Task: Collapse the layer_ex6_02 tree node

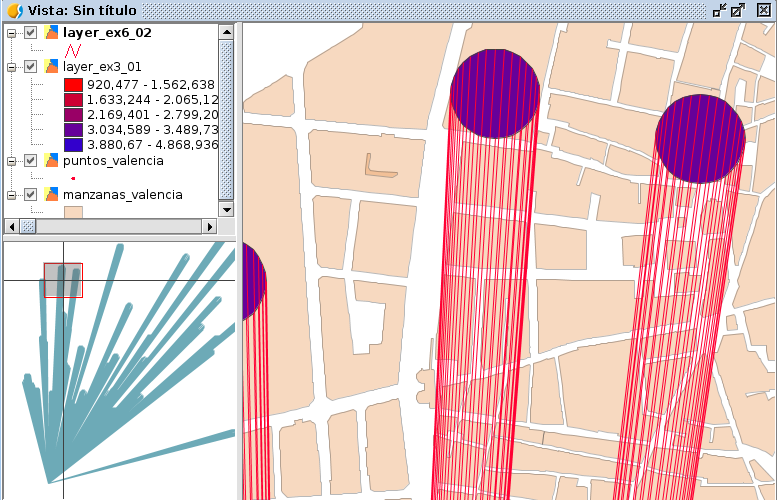Action: [x=12, y=33]
